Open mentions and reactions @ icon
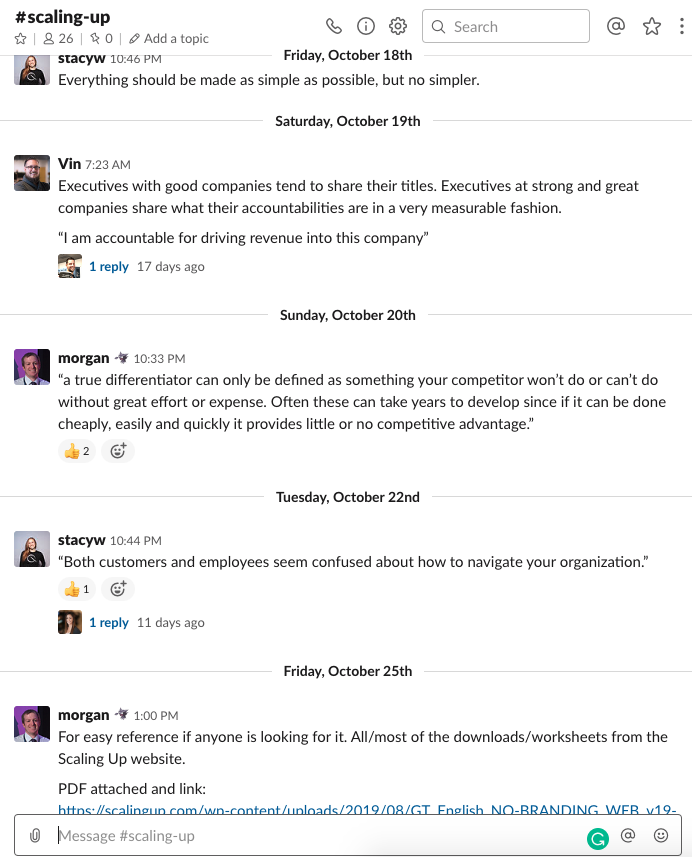The image size is (692, 857). click(616, 27)
